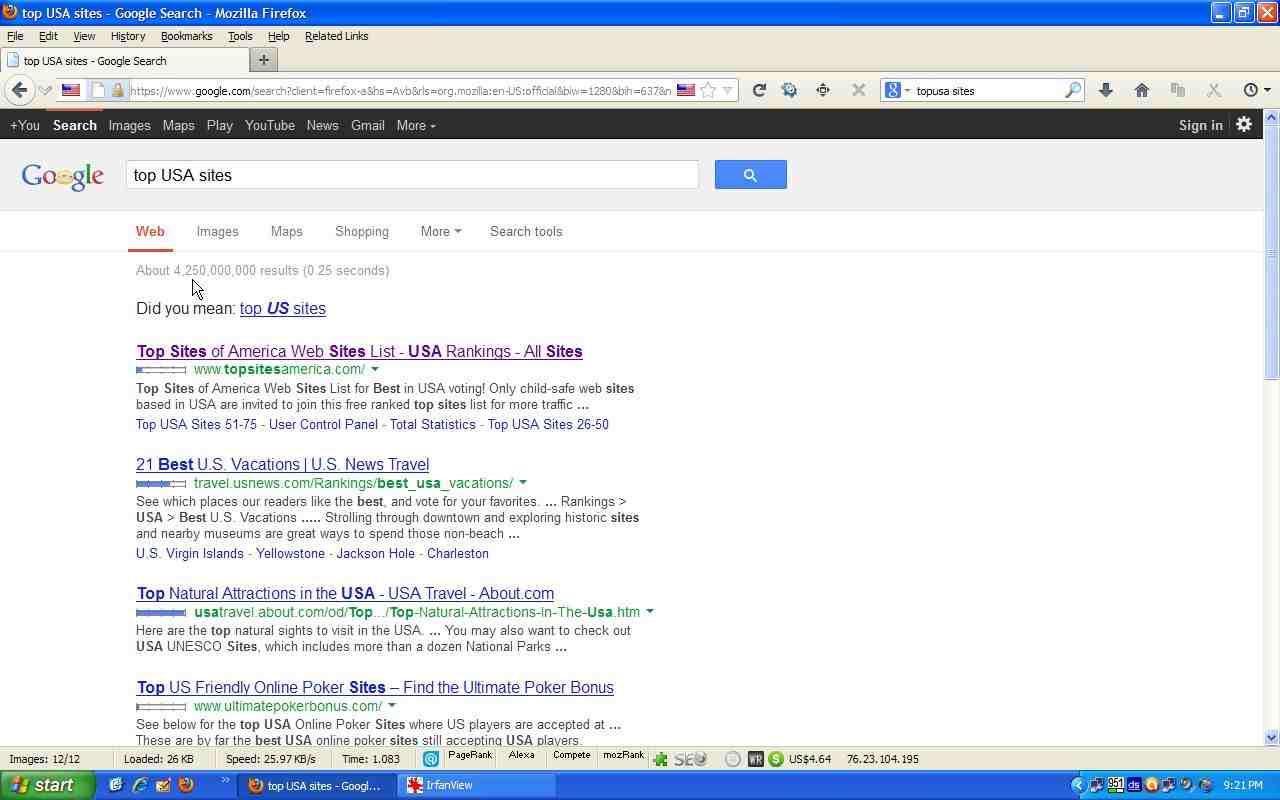Expand the More dropdown in Google black bar
The width and height of the screenshot is (1280, 800).
(x=416, y=125)
